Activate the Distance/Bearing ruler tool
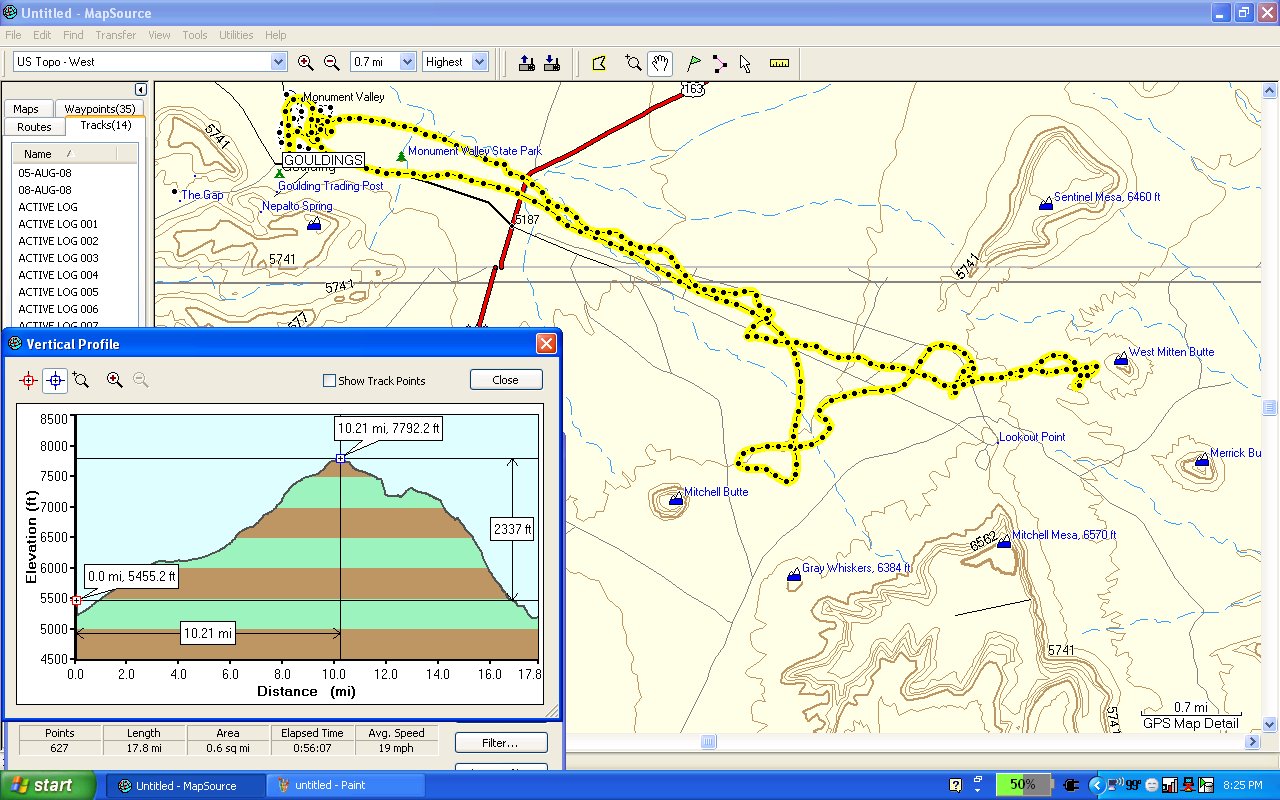 779,63
